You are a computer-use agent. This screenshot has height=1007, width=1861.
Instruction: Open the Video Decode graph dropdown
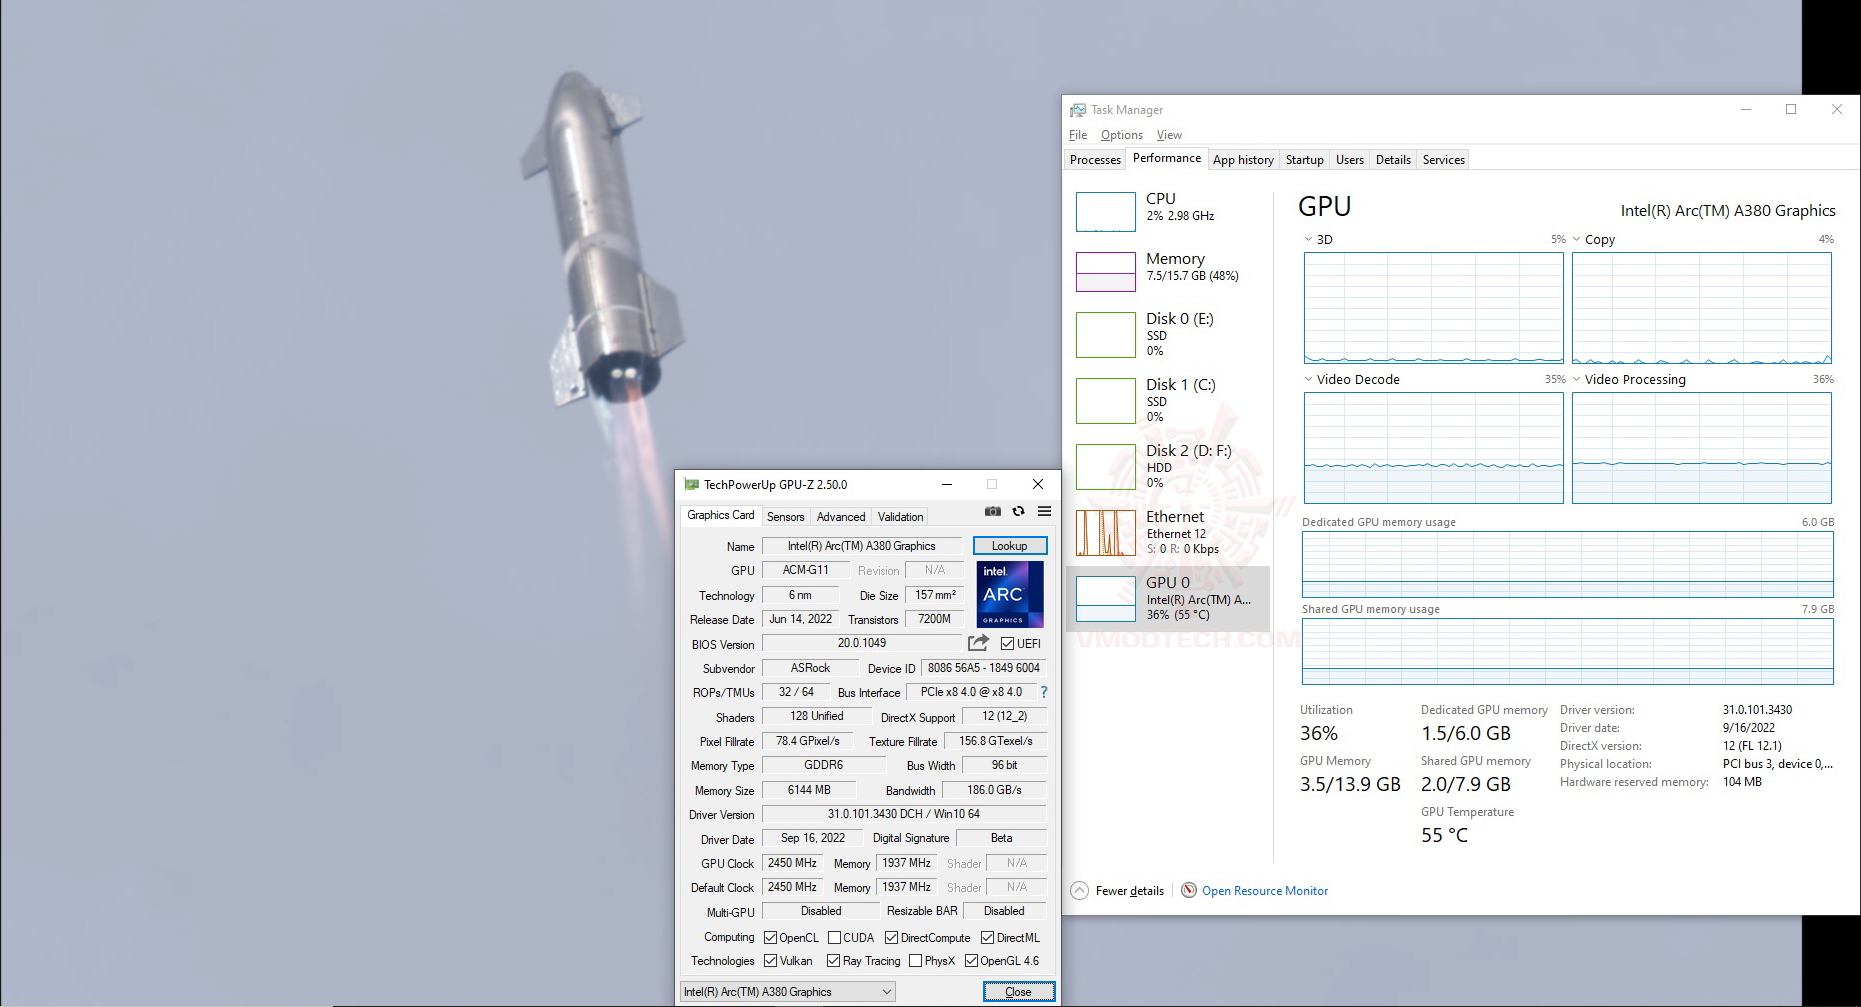1308,380
